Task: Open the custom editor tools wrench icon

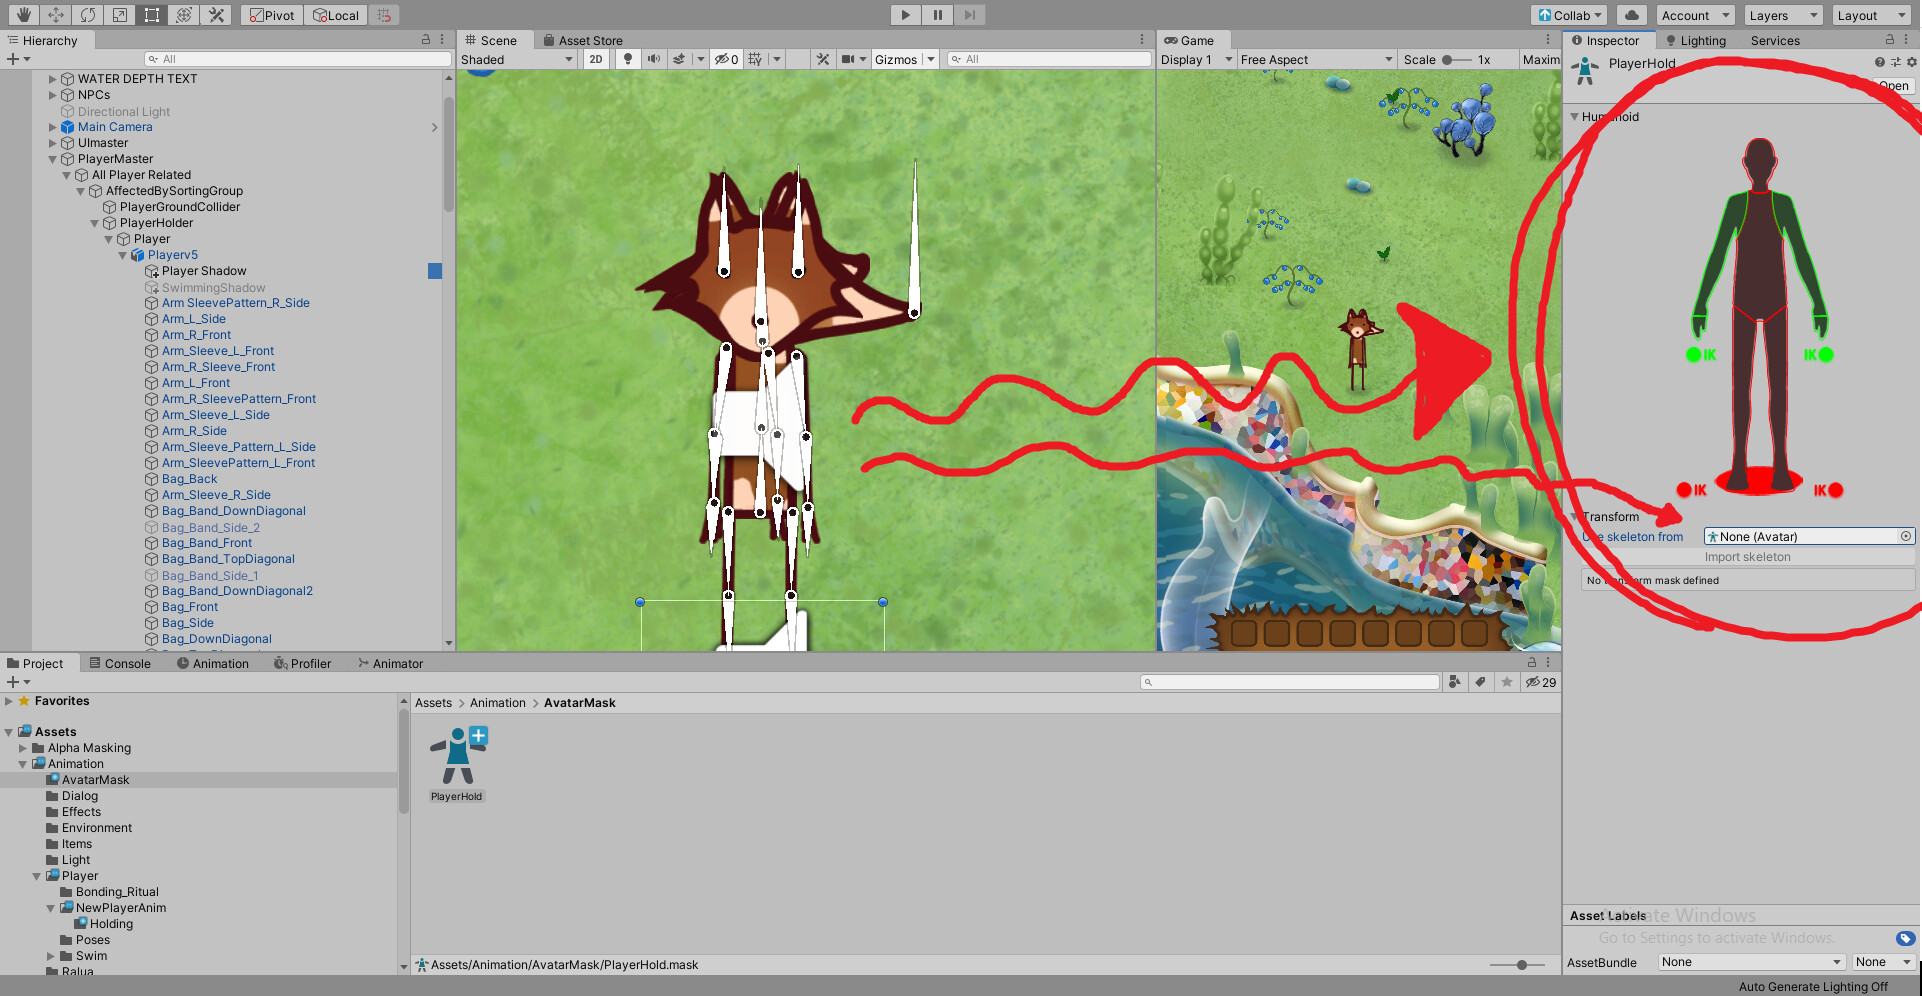Action: pyautogui.click(x=216, y=15)
